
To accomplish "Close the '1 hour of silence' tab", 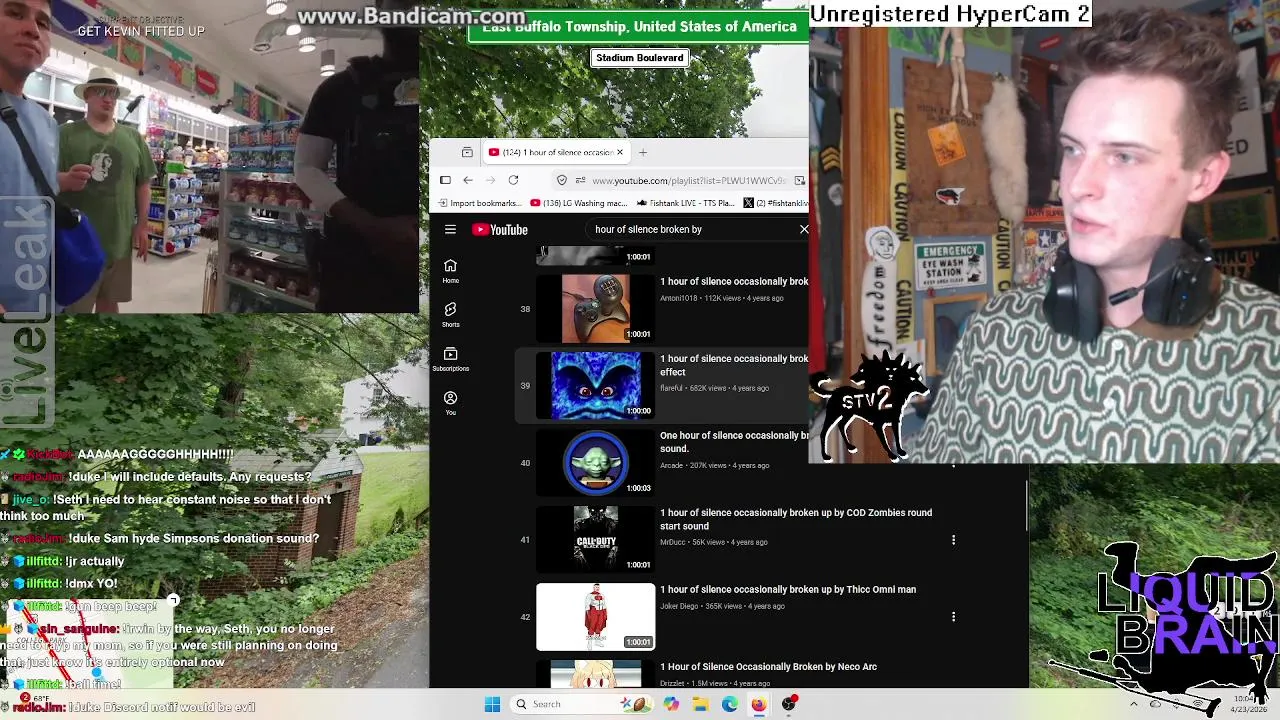I will tap(619, 152).
